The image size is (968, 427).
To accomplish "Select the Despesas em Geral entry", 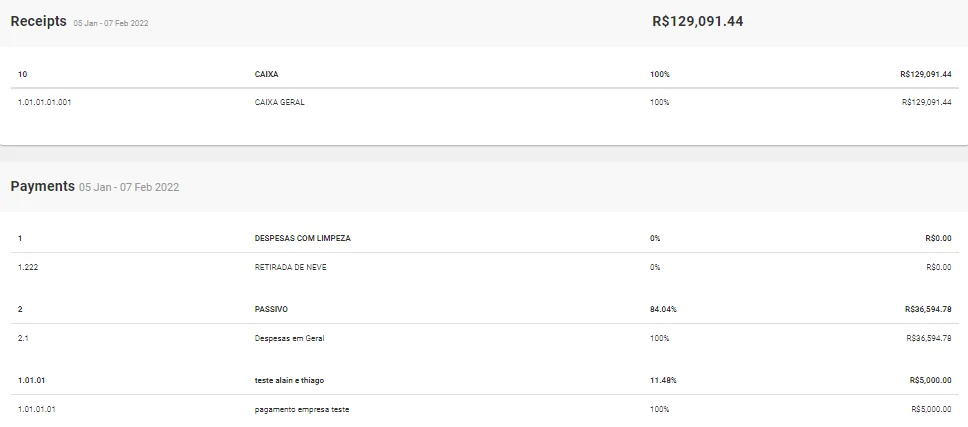I will [289, 338].
